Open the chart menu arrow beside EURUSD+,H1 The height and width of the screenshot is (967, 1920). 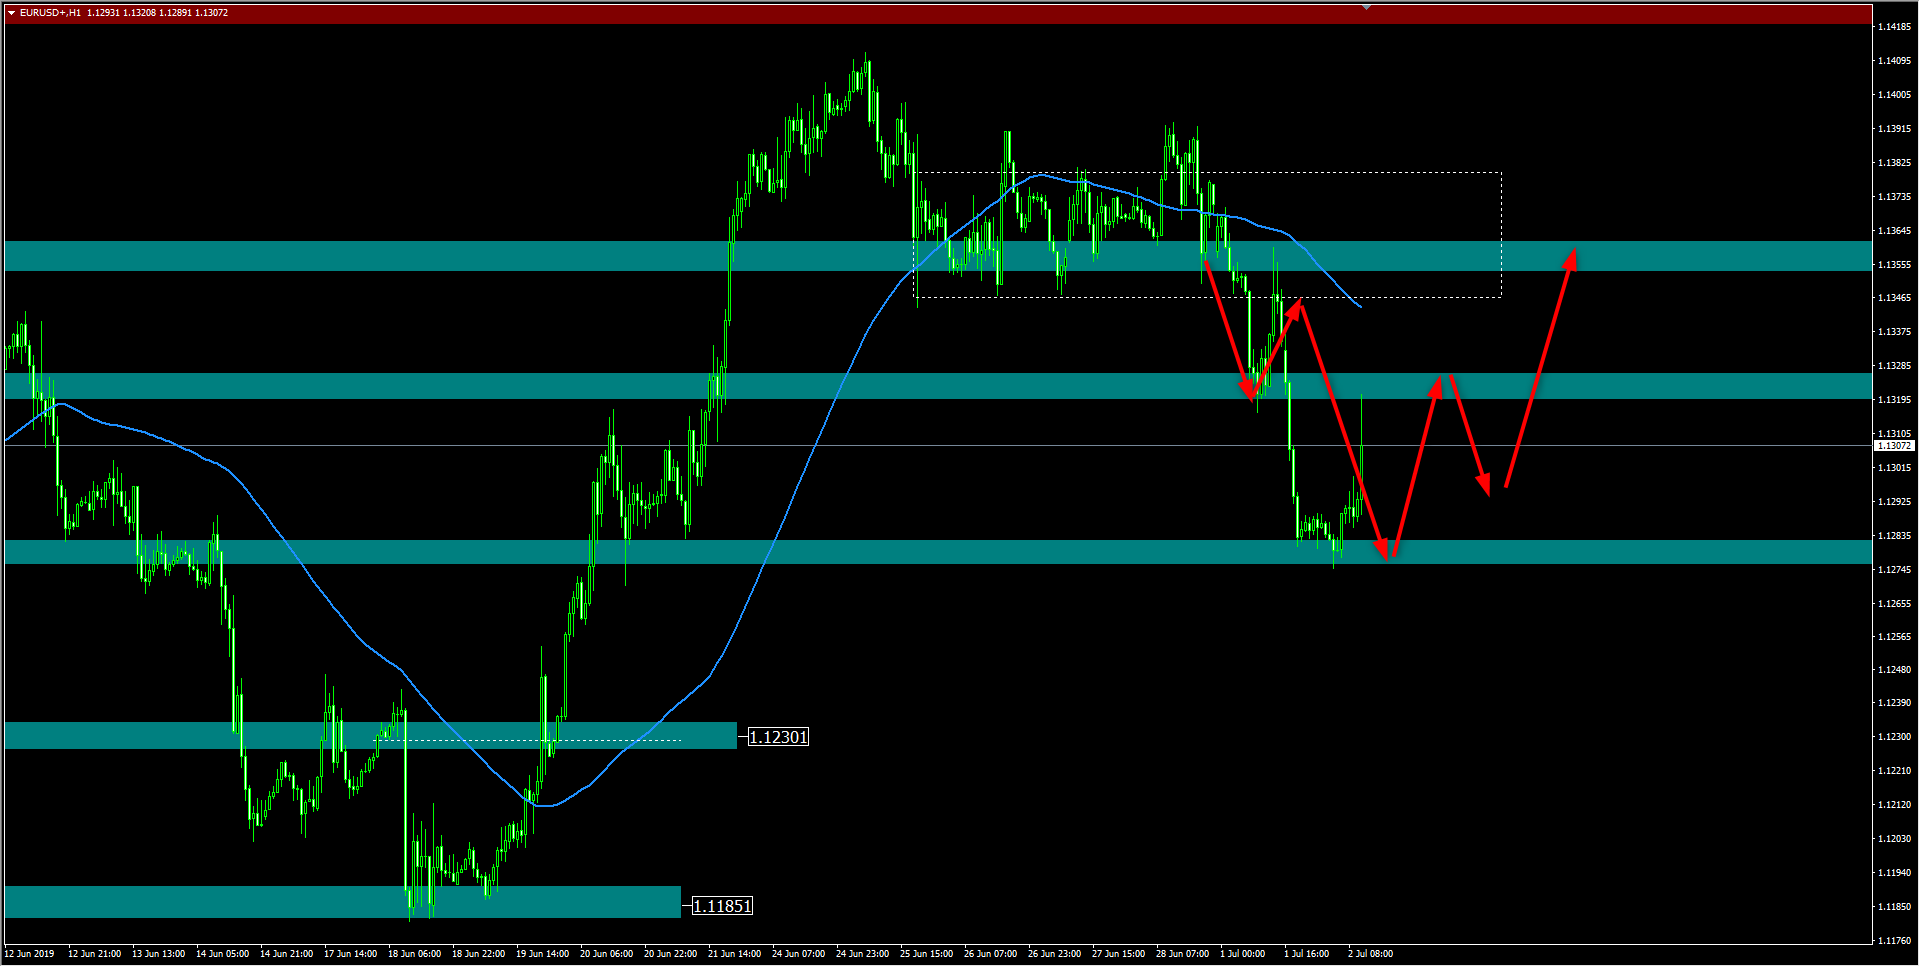11,13
